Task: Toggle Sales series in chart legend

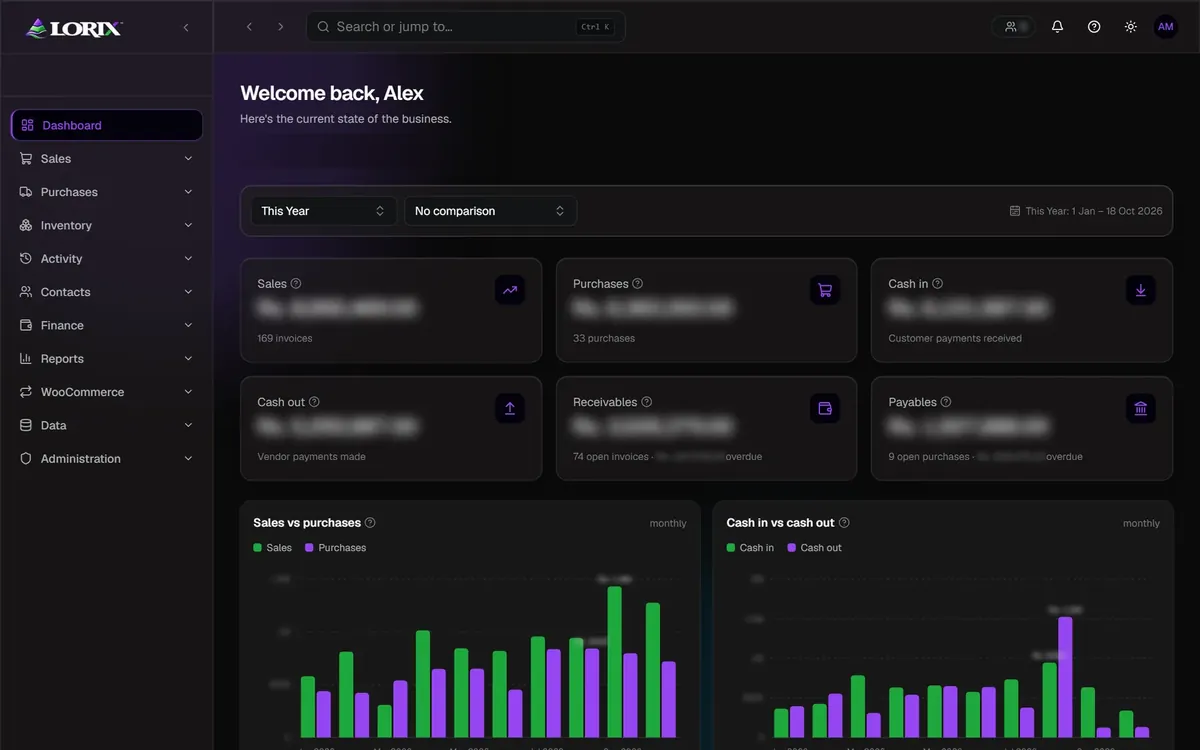Action: click(x=273, y=548)
